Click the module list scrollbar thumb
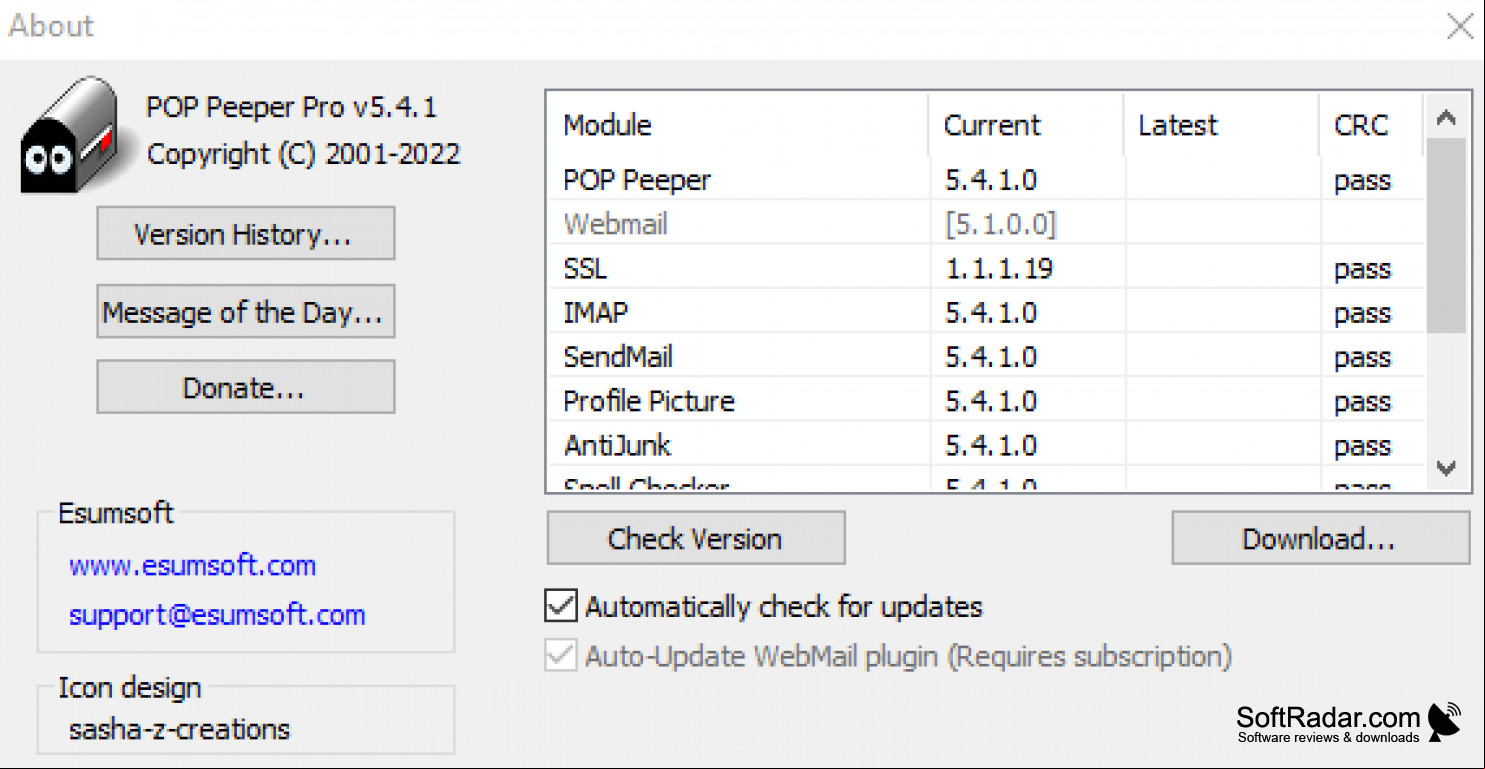The height and width of the screenshot is (769, 1485). click(x=1445, y=236)
